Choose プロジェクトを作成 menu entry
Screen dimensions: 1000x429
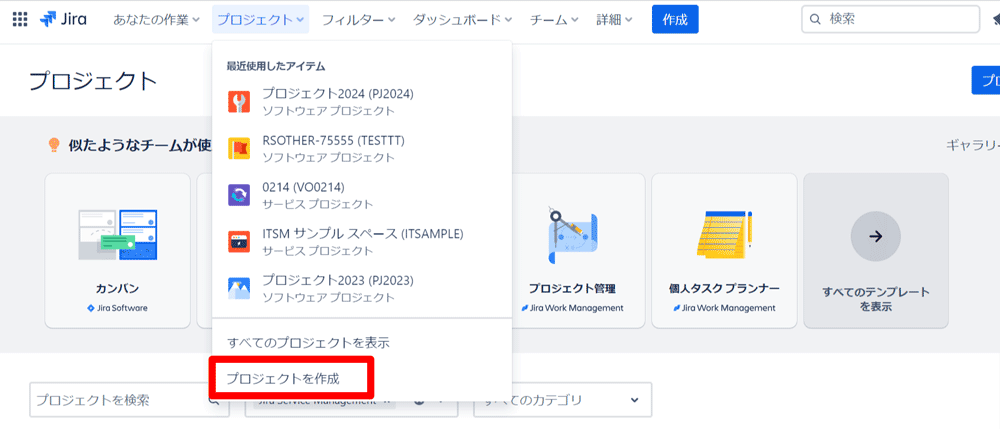coord(362,379)
